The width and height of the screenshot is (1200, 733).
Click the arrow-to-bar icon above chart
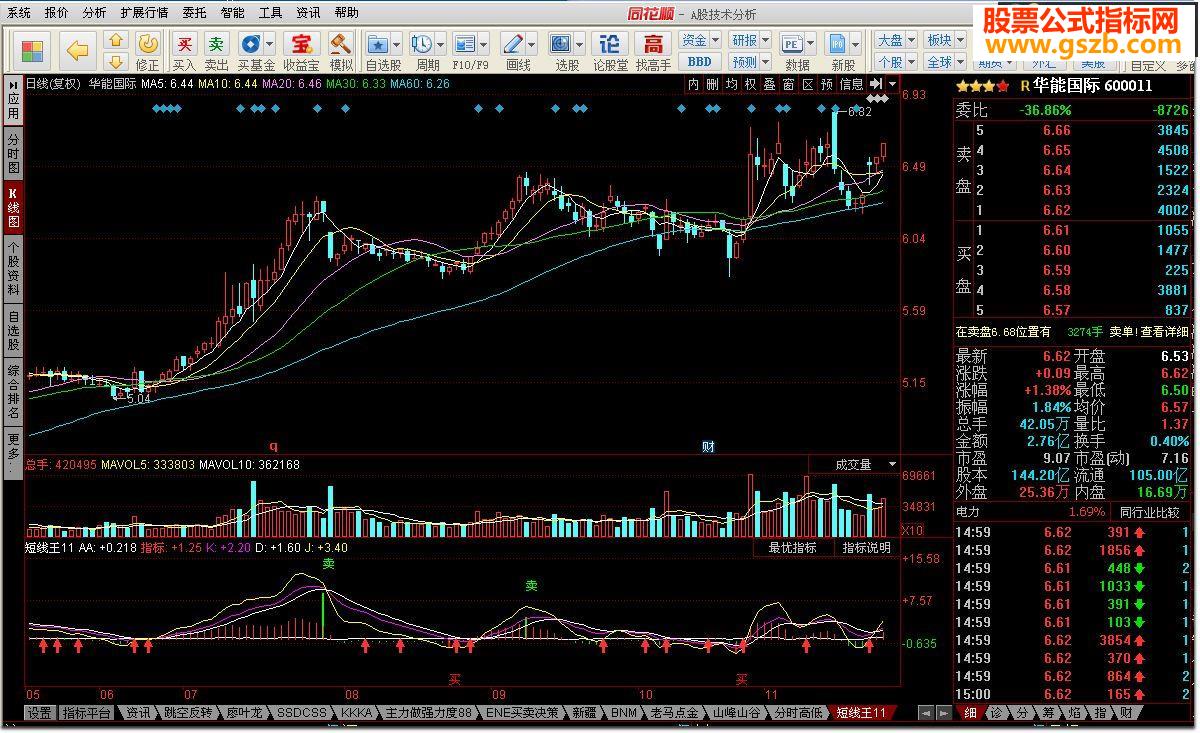(x=876, y=84)
